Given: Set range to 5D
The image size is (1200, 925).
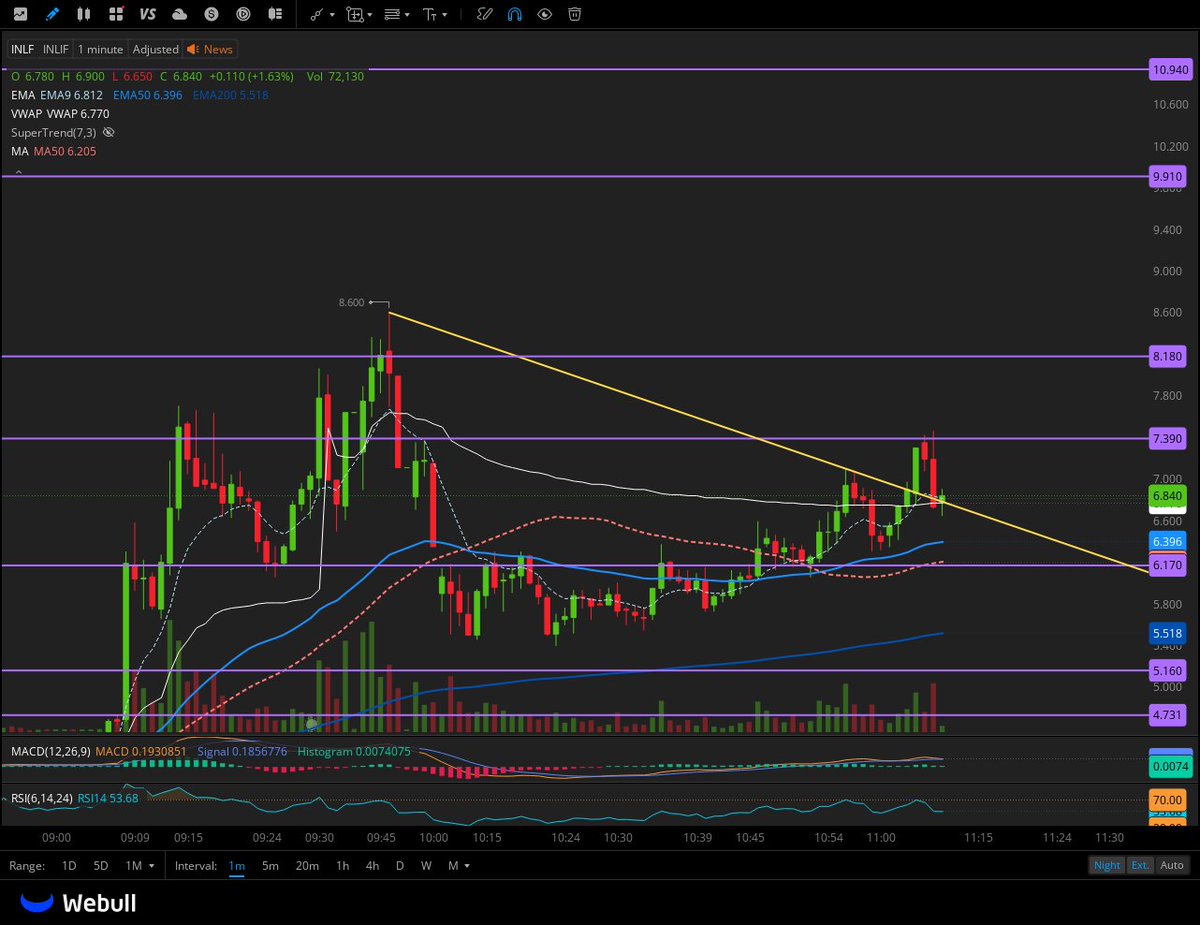Looking at the screenshot, I should [x=101, y=865].
